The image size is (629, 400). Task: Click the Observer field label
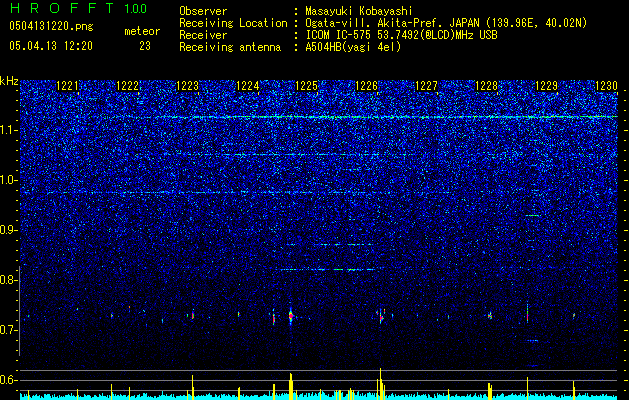pos(203,12)
